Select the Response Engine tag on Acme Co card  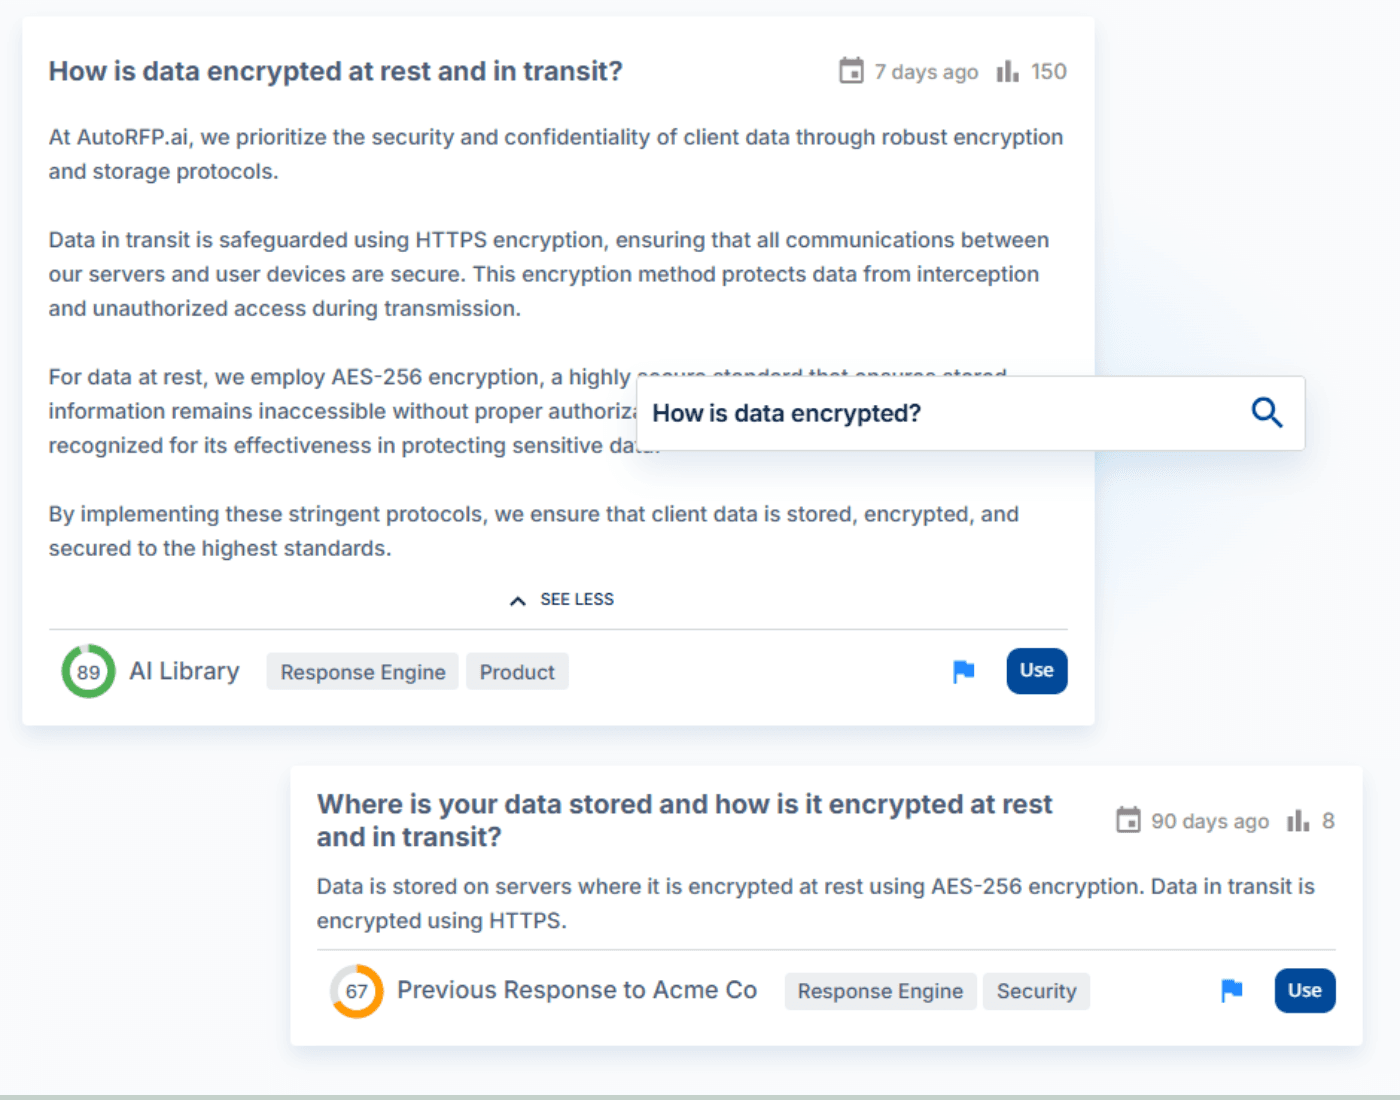click(x=880, y=991)
